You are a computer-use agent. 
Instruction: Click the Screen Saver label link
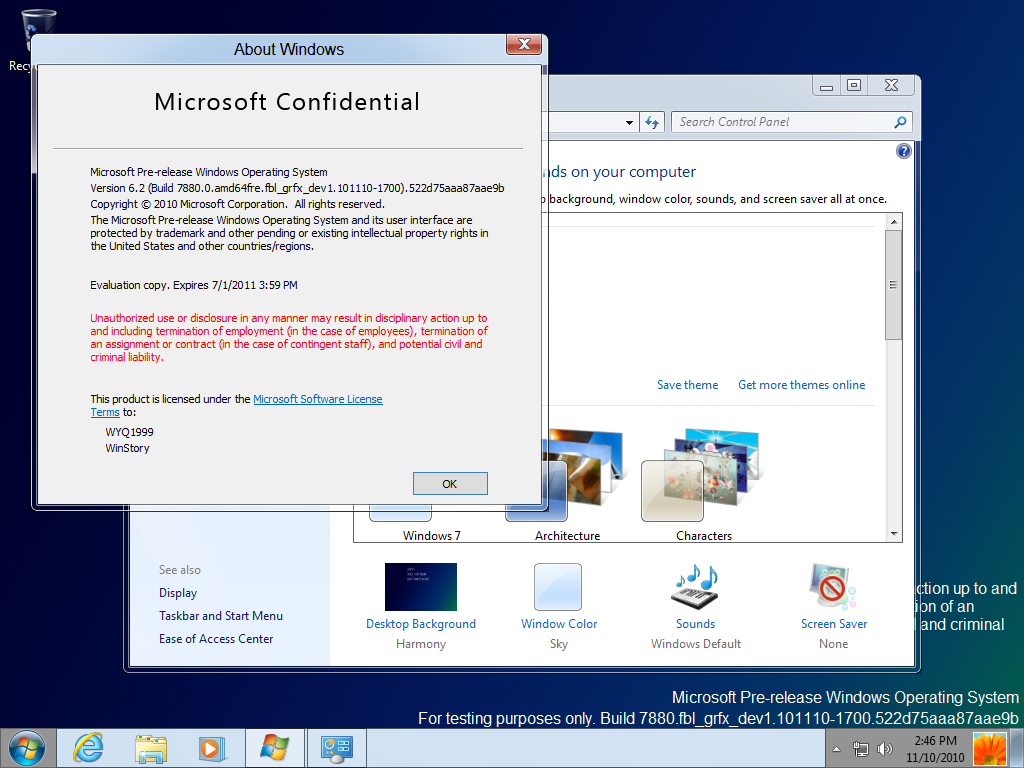[x=834, y=624]
